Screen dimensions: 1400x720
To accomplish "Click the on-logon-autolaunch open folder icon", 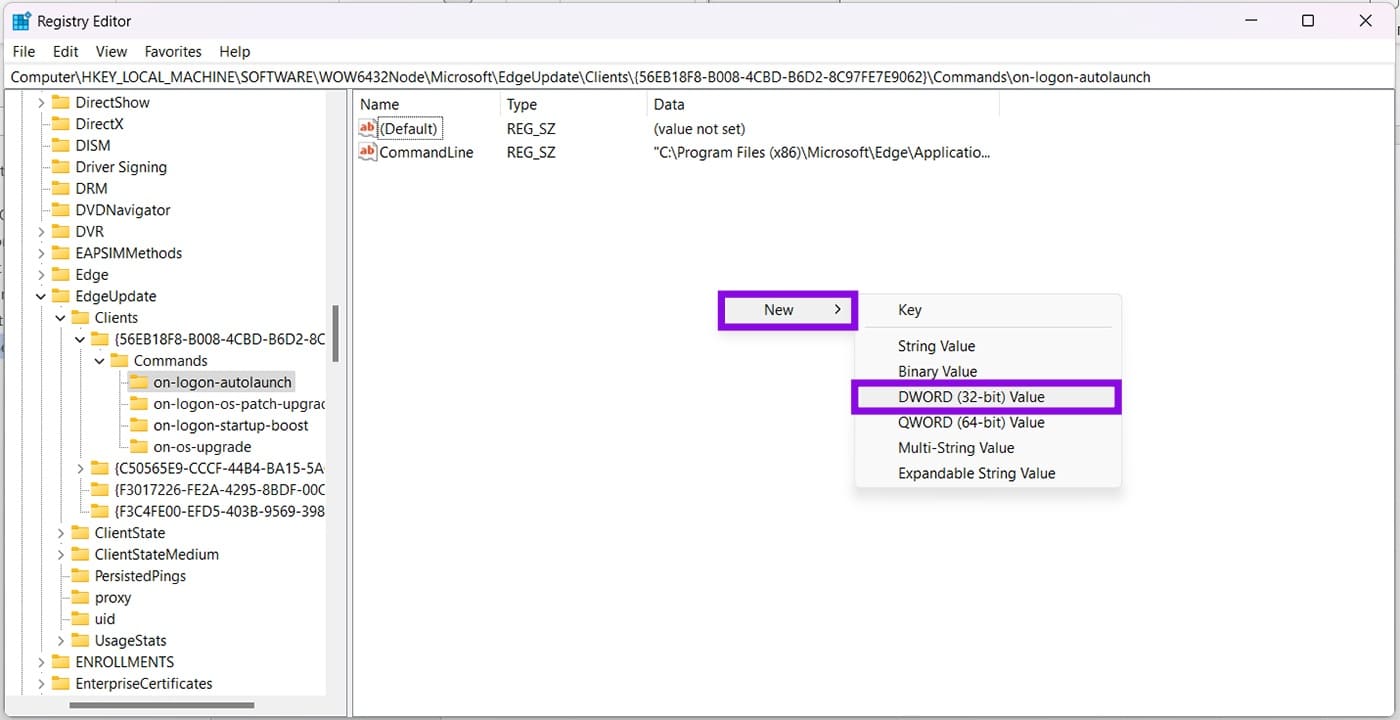I will (x=138, y=382).
